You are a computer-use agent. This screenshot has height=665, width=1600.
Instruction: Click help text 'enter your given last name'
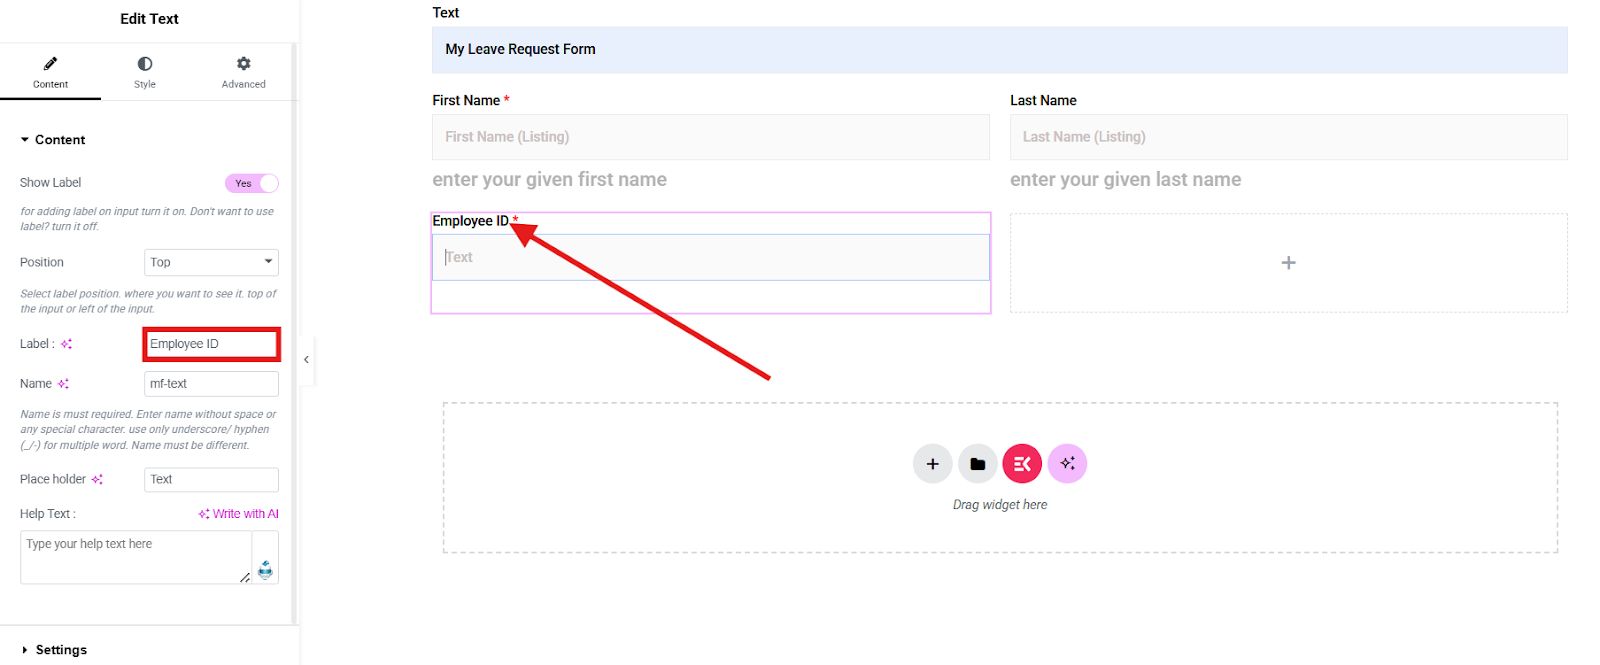(1125, 180)
